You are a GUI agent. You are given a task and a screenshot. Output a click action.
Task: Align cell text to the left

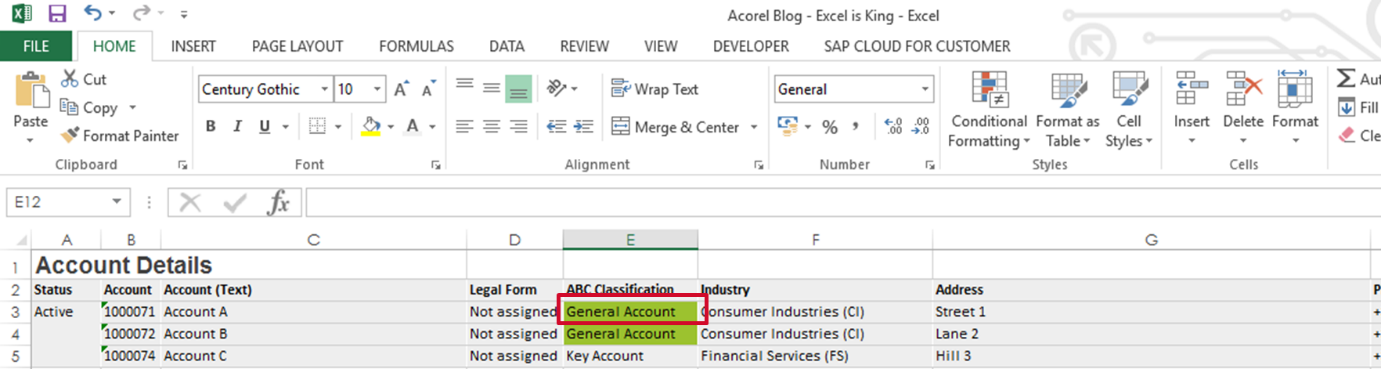pyautogui.click(x=465, y=126)
